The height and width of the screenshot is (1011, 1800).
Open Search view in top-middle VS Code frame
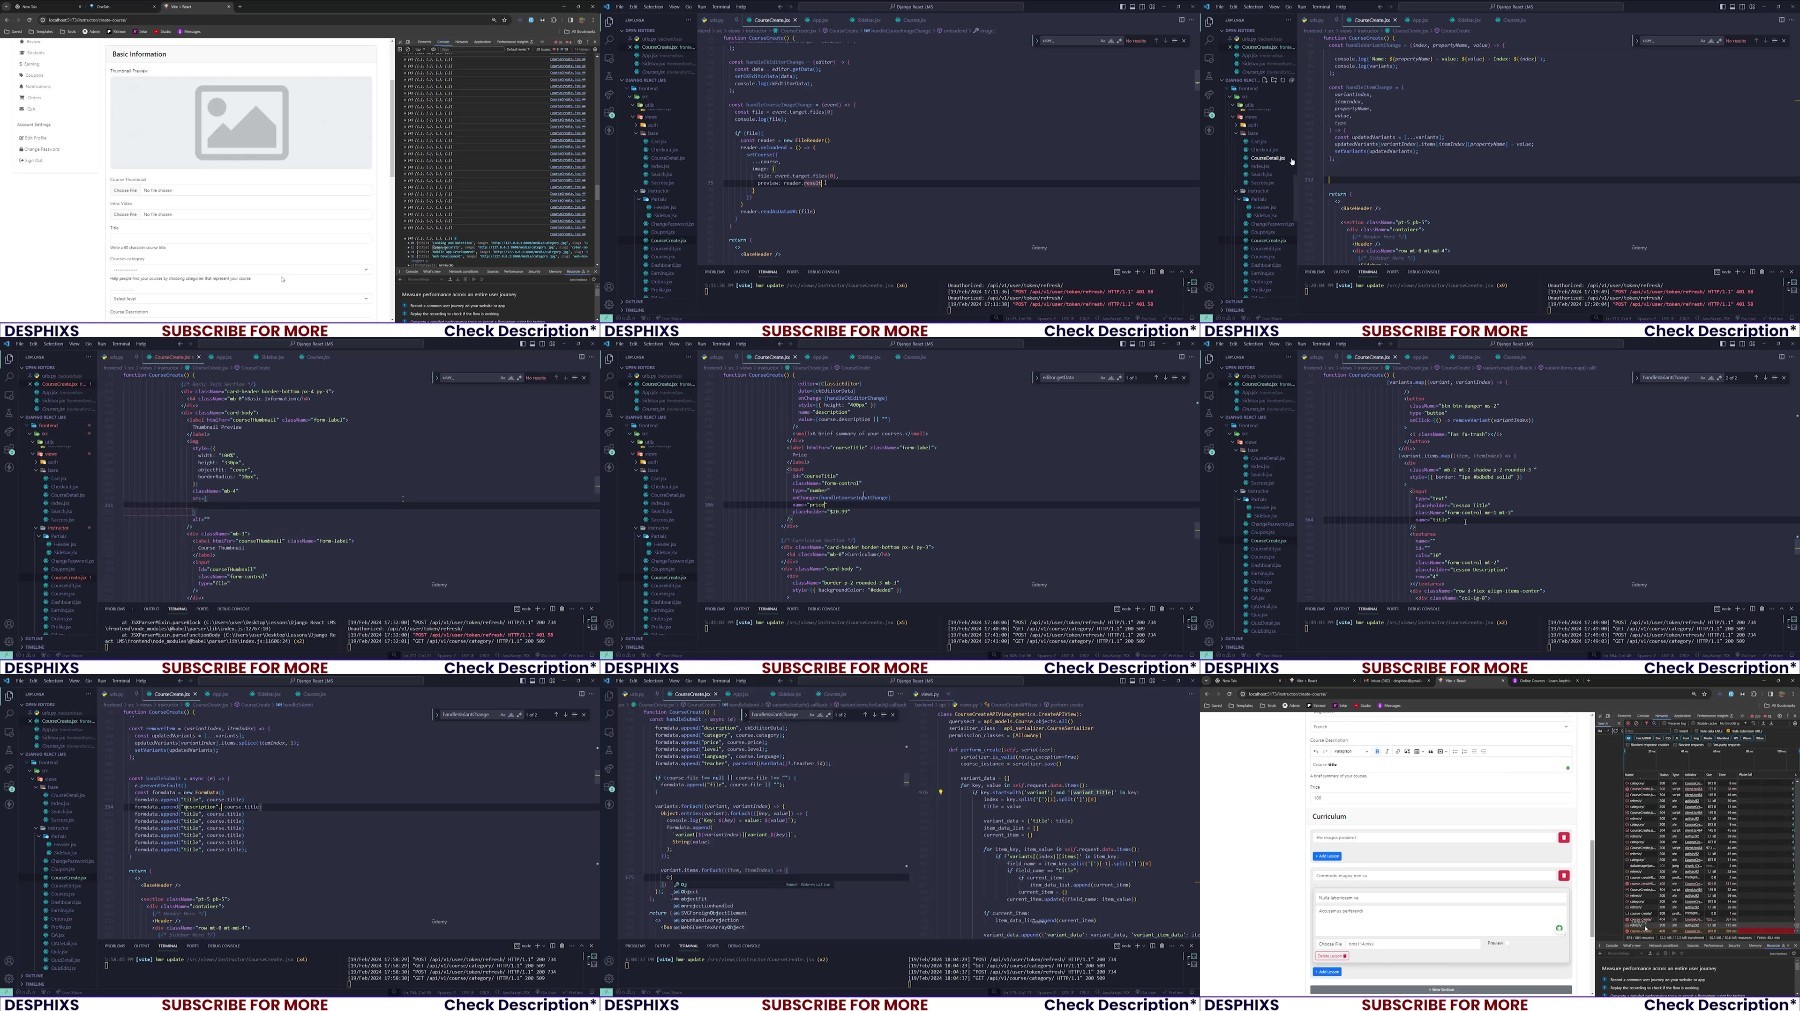609,40
